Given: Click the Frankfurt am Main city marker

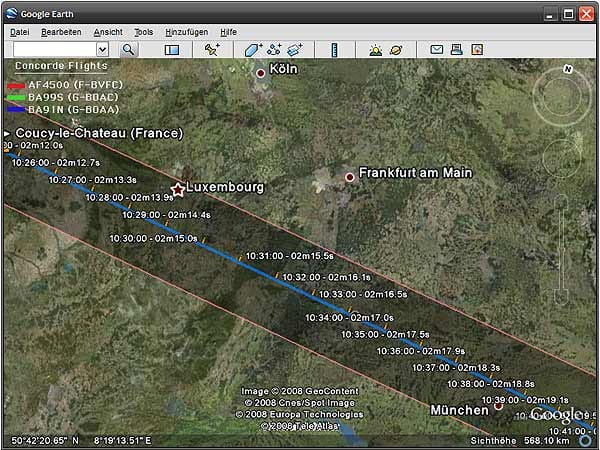Looking at the screenshot, I should tap(350, 177).
